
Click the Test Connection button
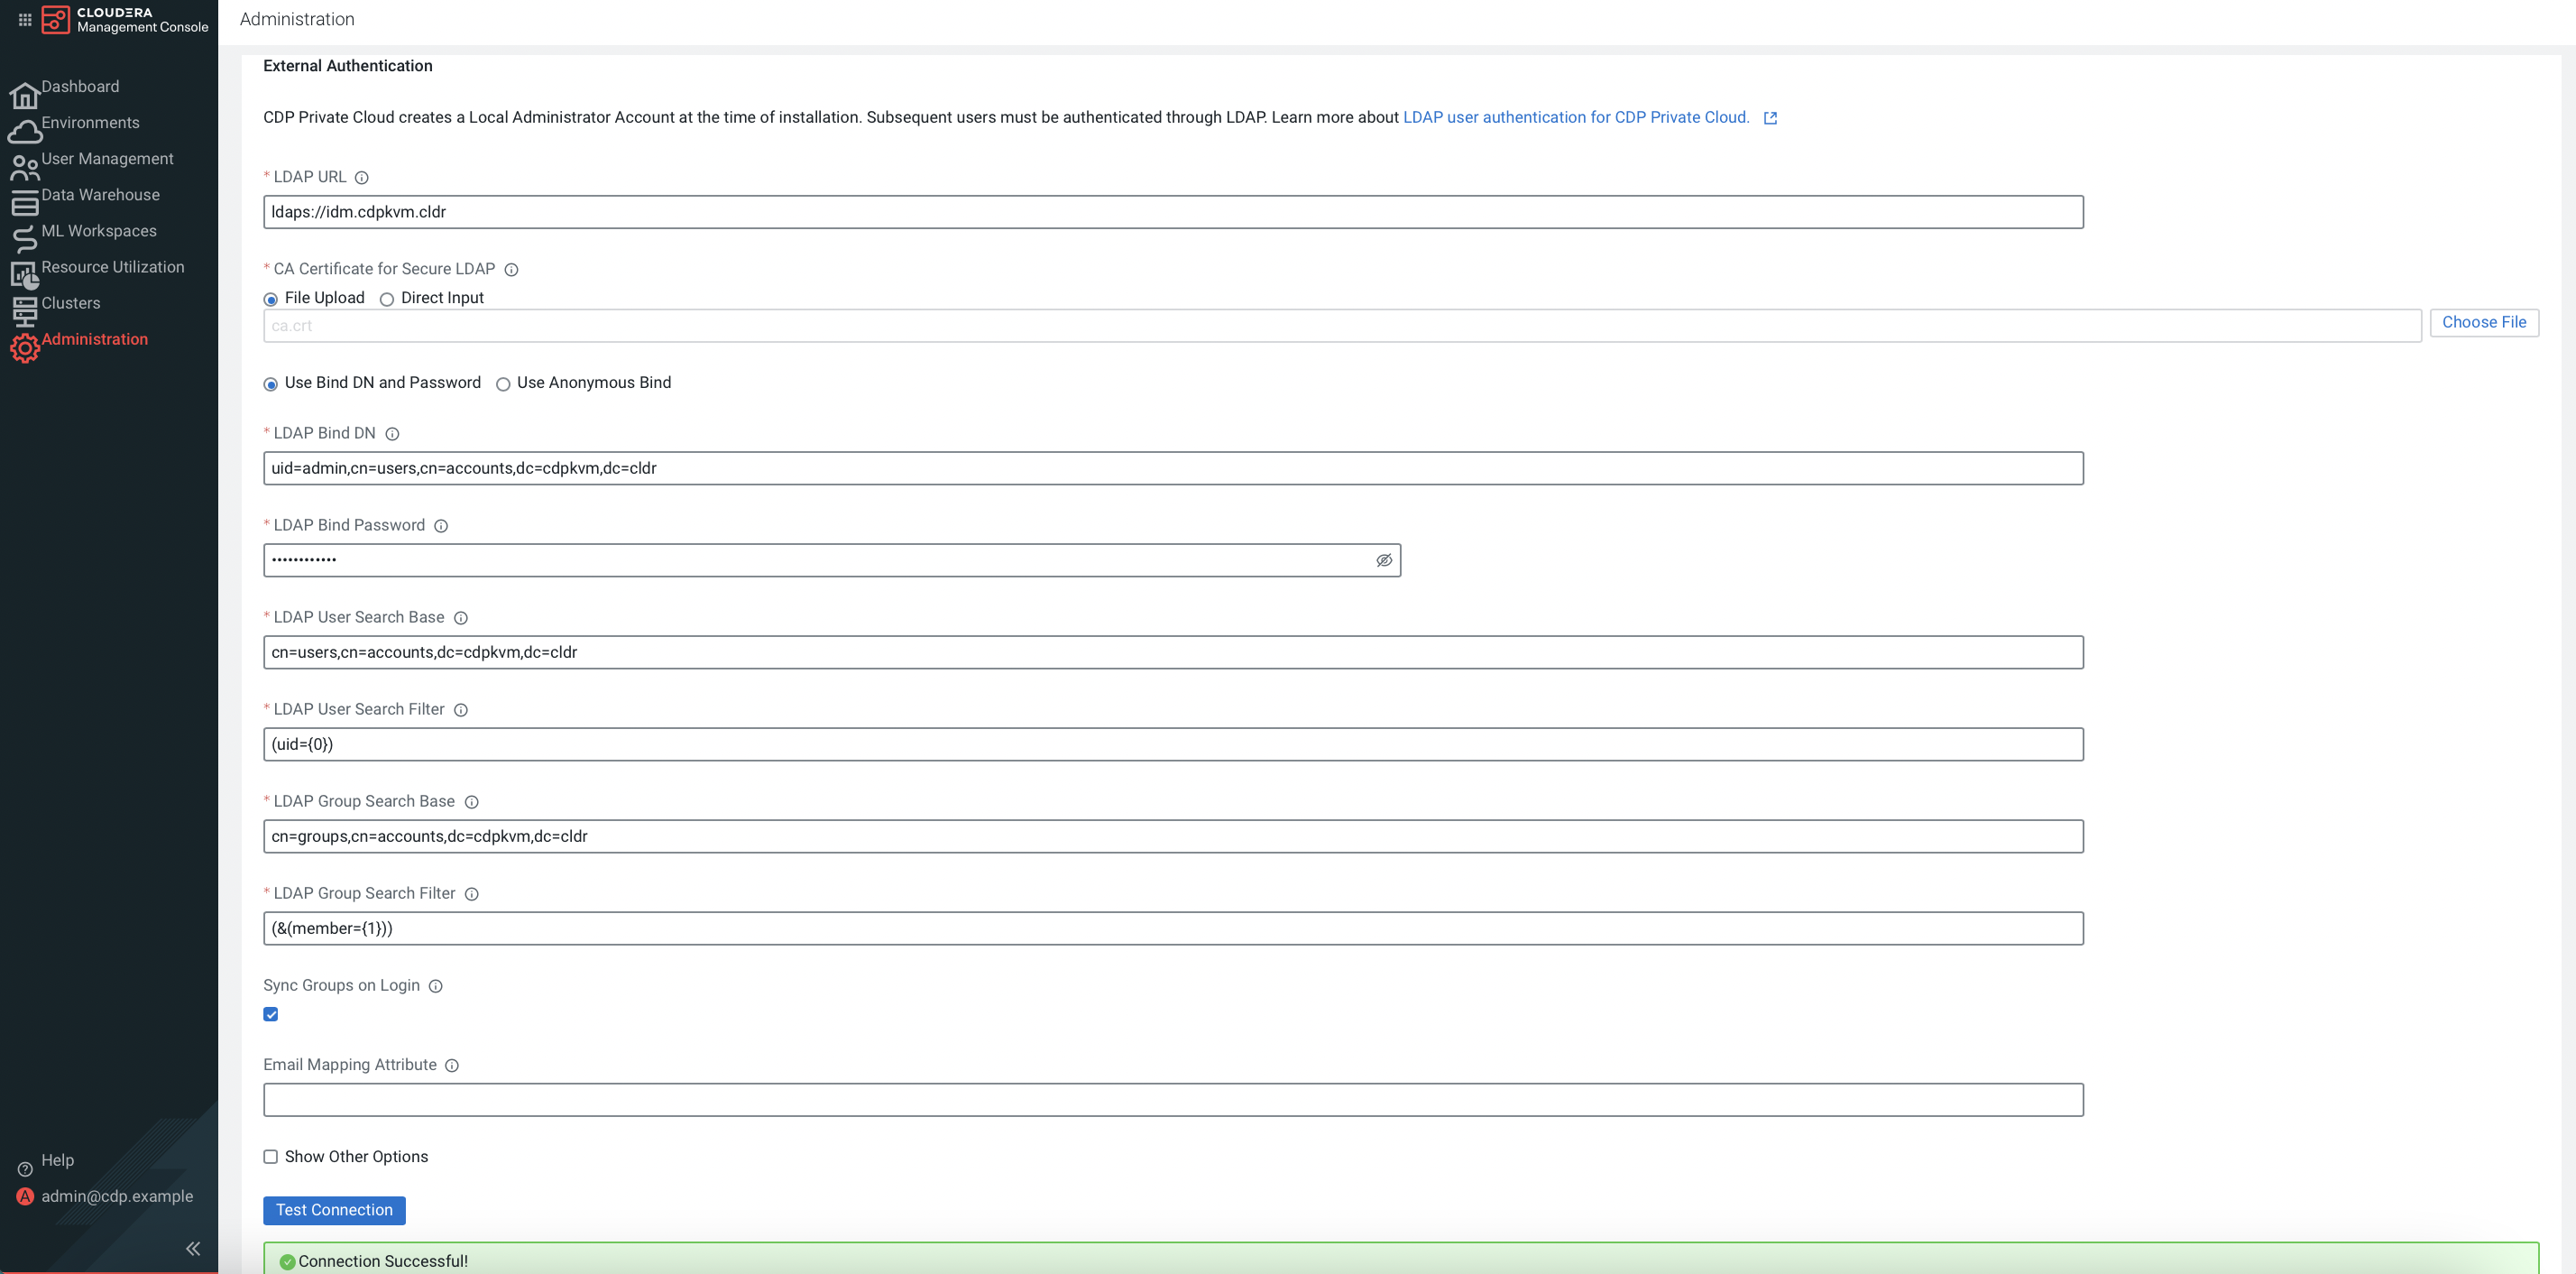(333, 1210)
